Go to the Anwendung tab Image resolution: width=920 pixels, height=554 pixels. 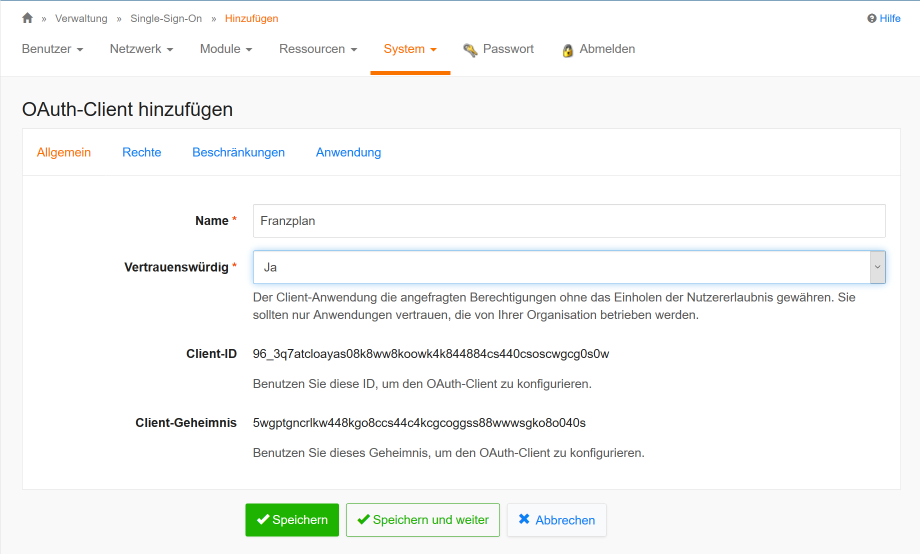coord(348,152)
